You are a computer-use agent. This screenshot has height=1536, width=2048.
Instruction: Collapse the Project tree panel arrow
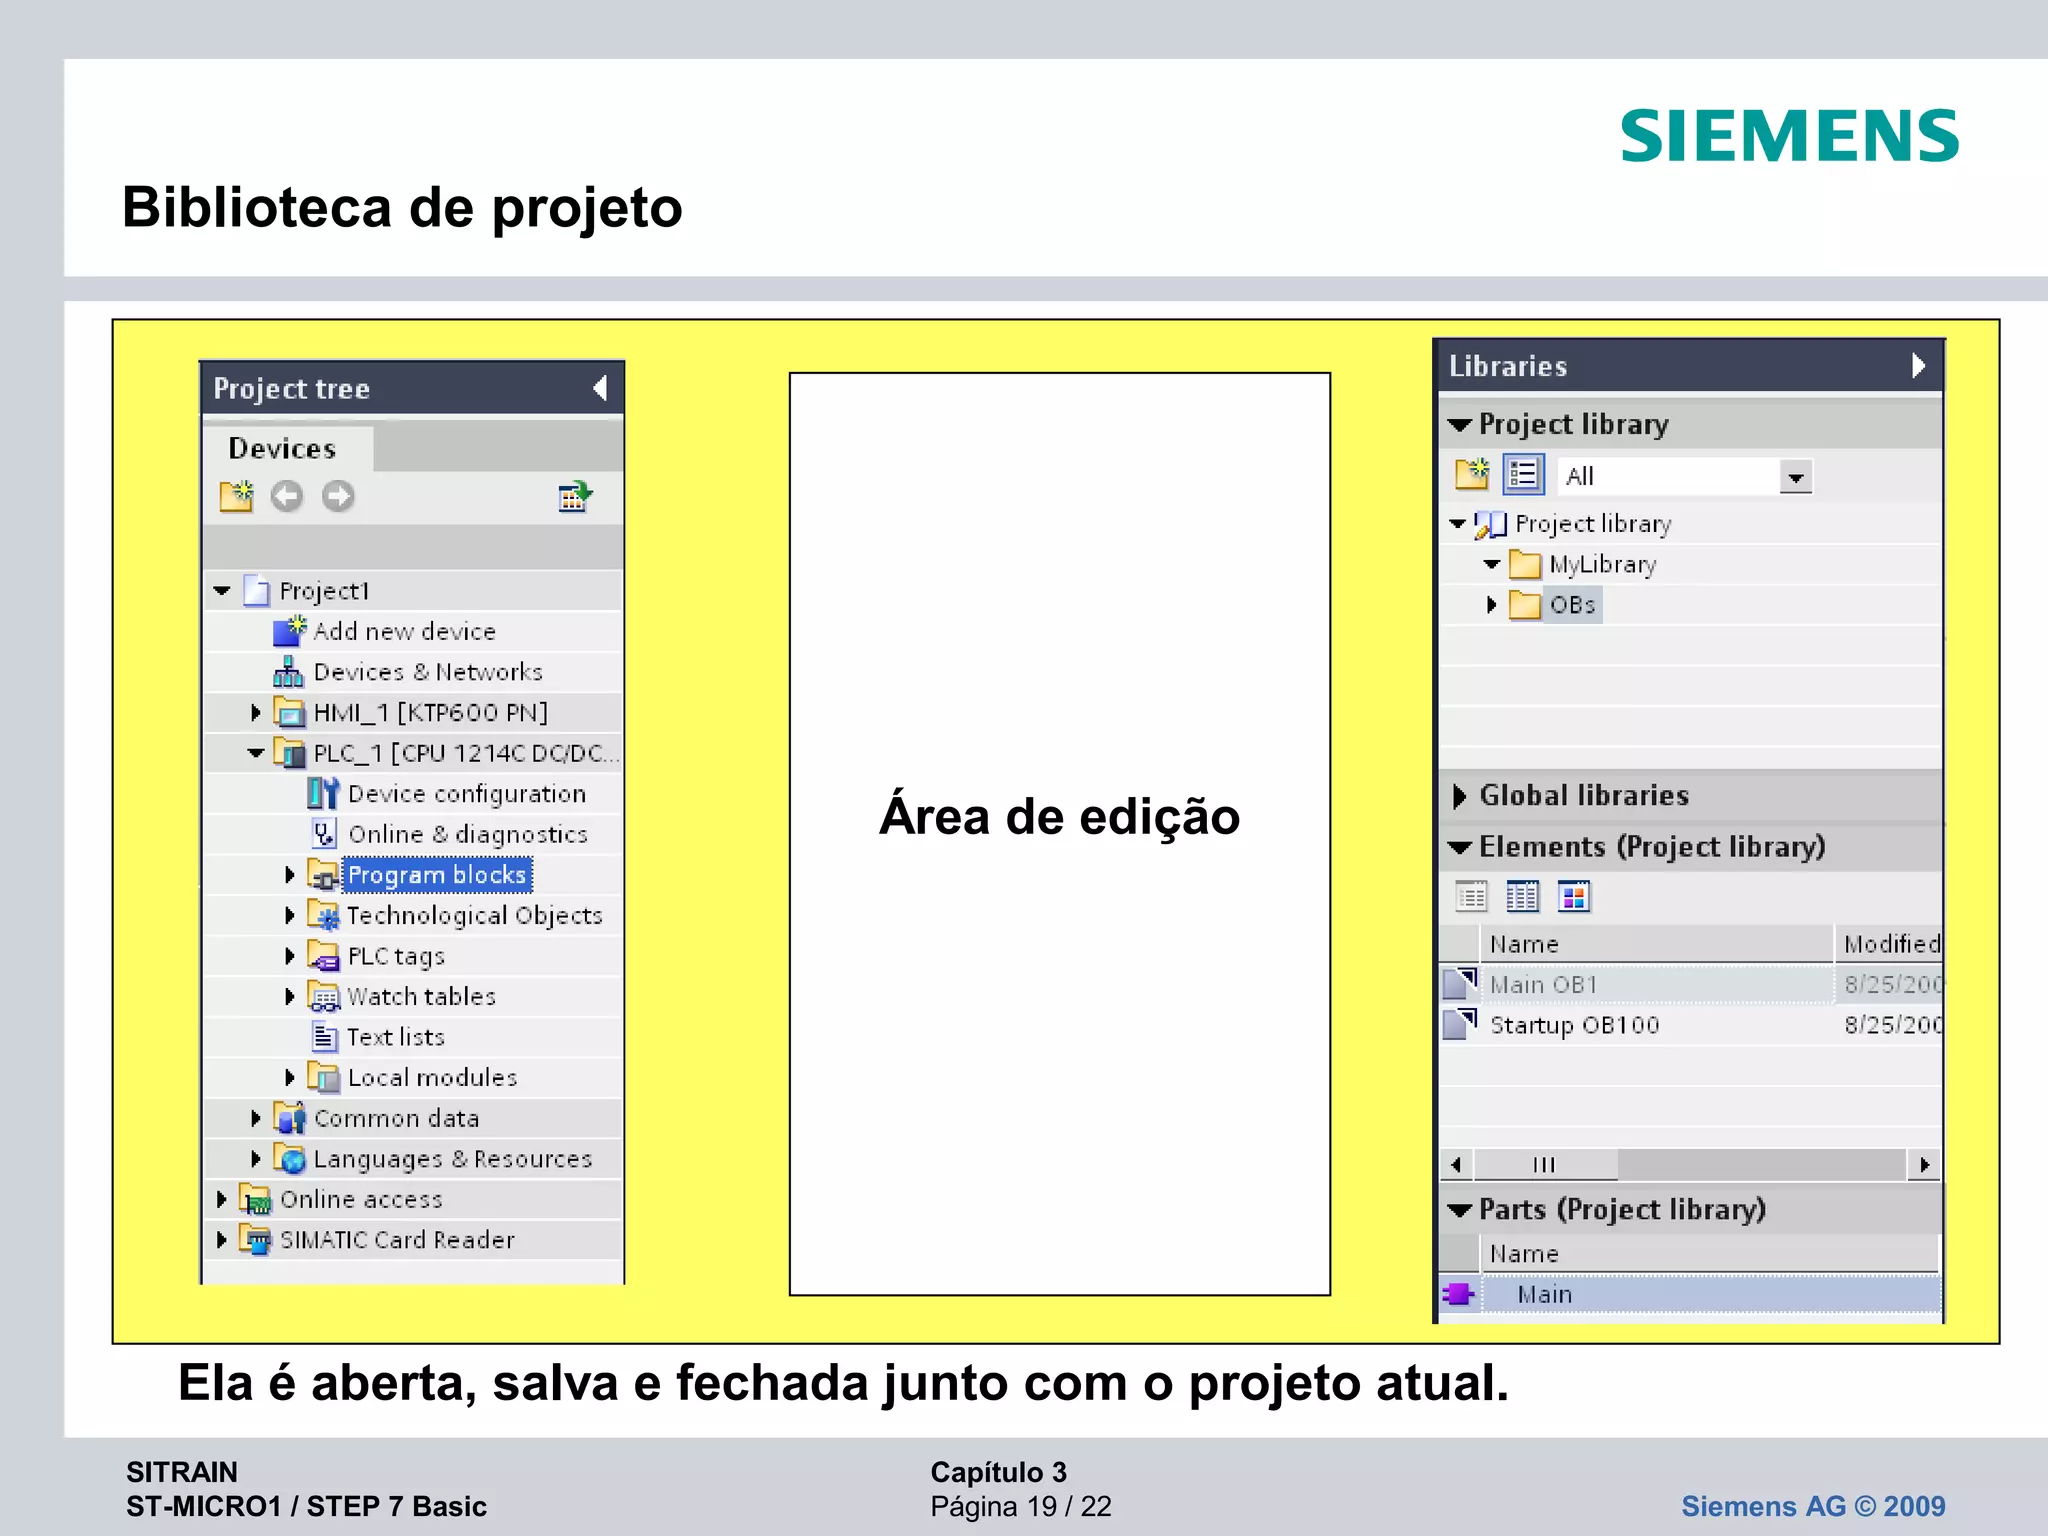600,388
